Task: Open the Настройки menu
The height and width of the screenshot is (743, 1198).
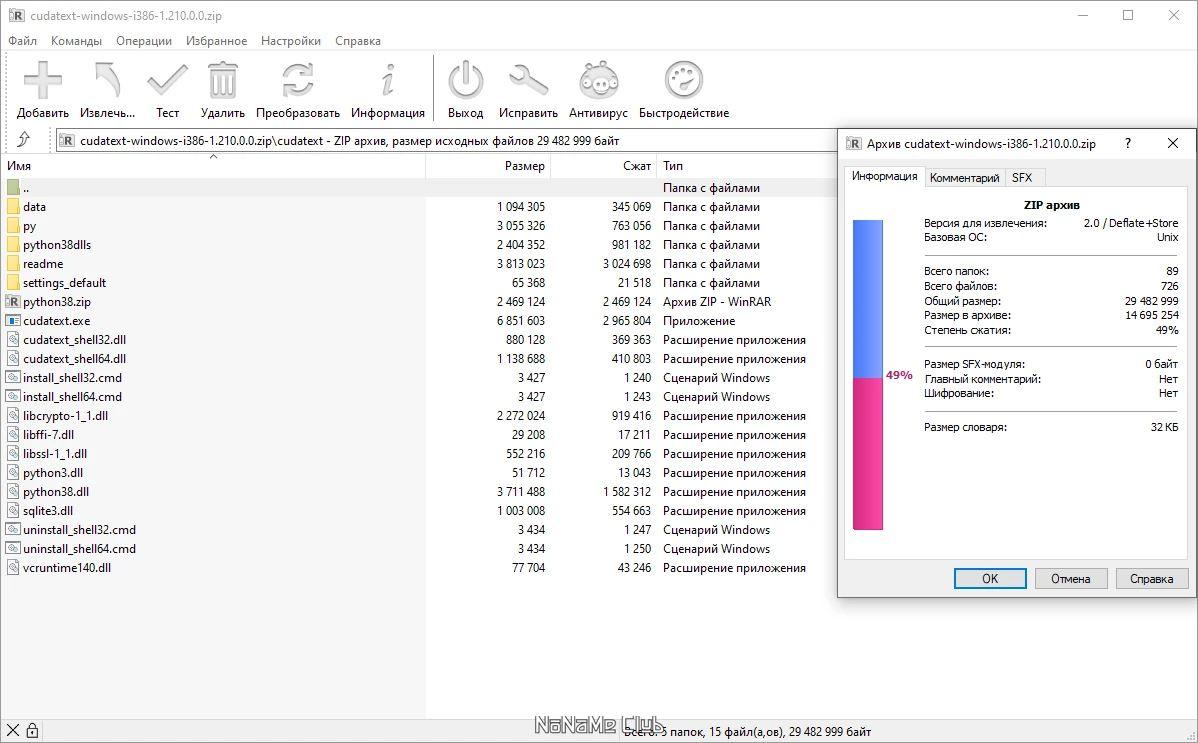Action: point(291,41)
